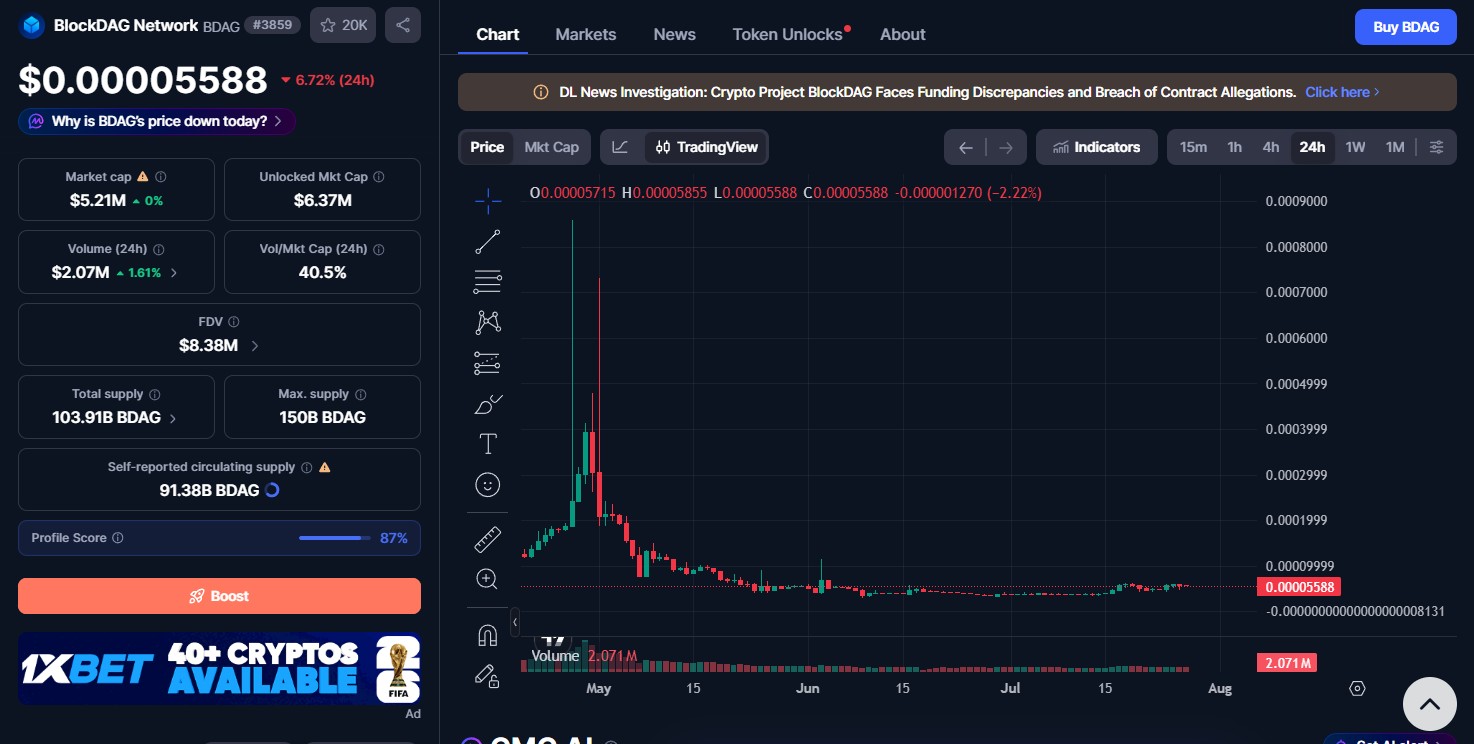Add BlockDAG to watchlist with star

click(x=343, y=25)
